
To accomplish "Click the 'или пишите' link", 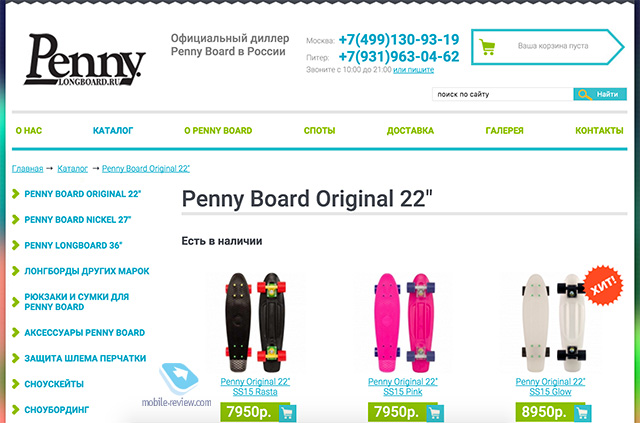I will click(413, 70).
